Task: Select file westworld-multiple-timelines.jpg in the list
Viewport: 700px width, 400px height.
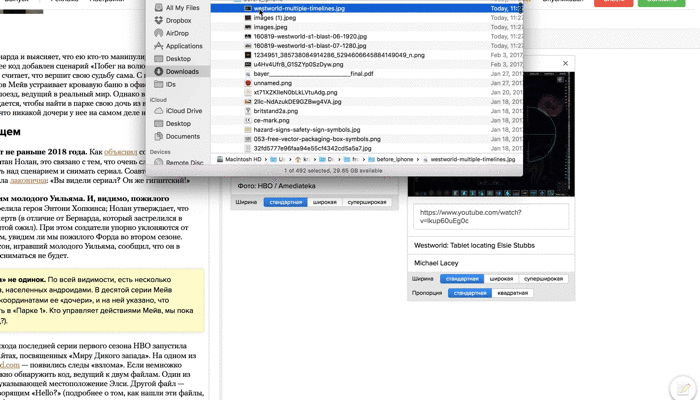Action: point(299,8)
